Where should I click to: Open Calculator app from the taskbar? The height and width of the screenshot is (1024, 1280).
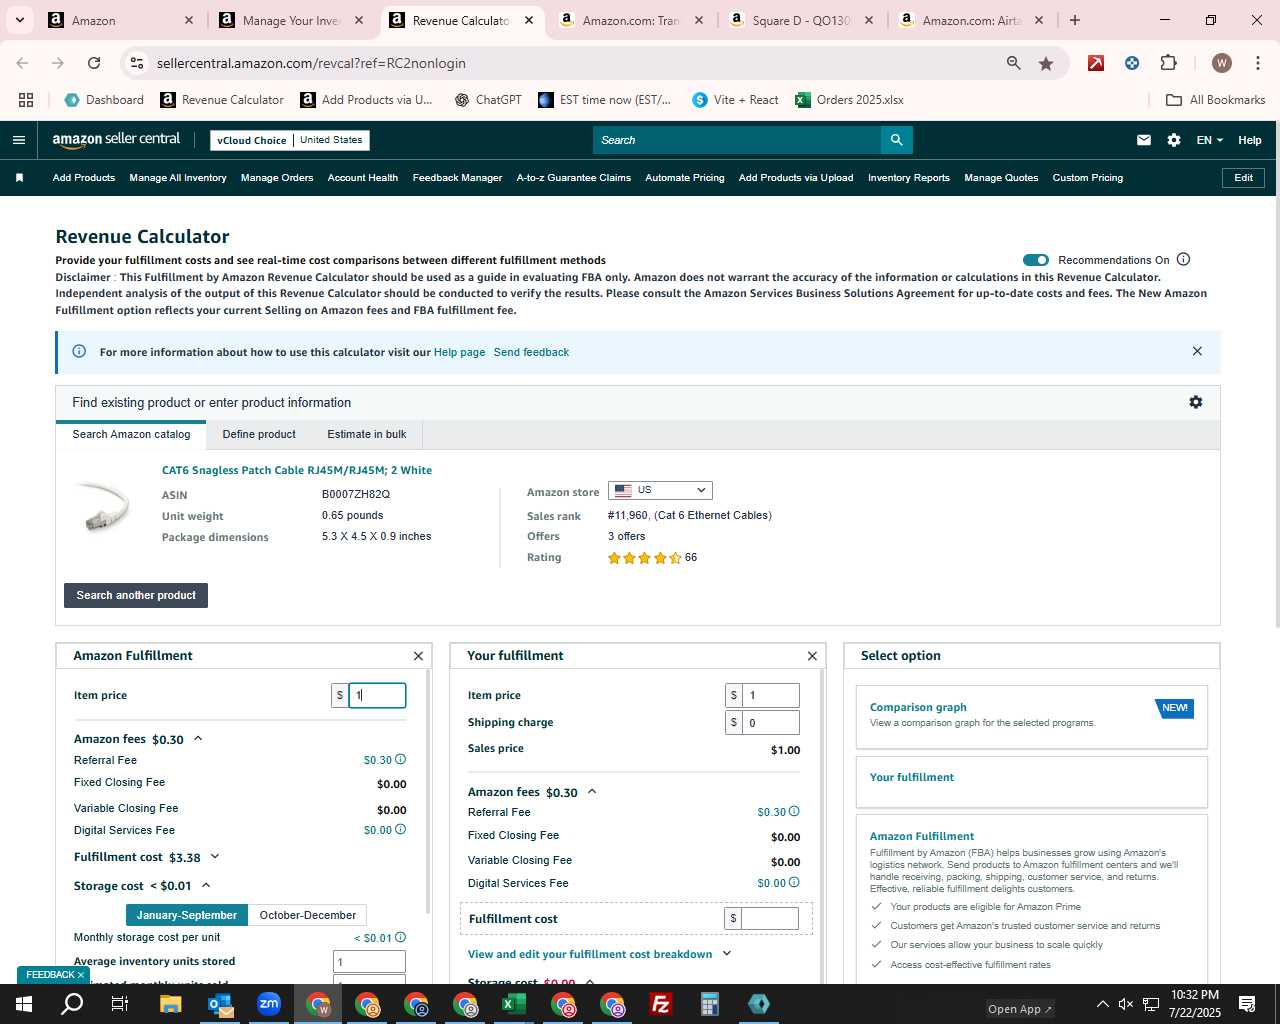[710, 1004]
